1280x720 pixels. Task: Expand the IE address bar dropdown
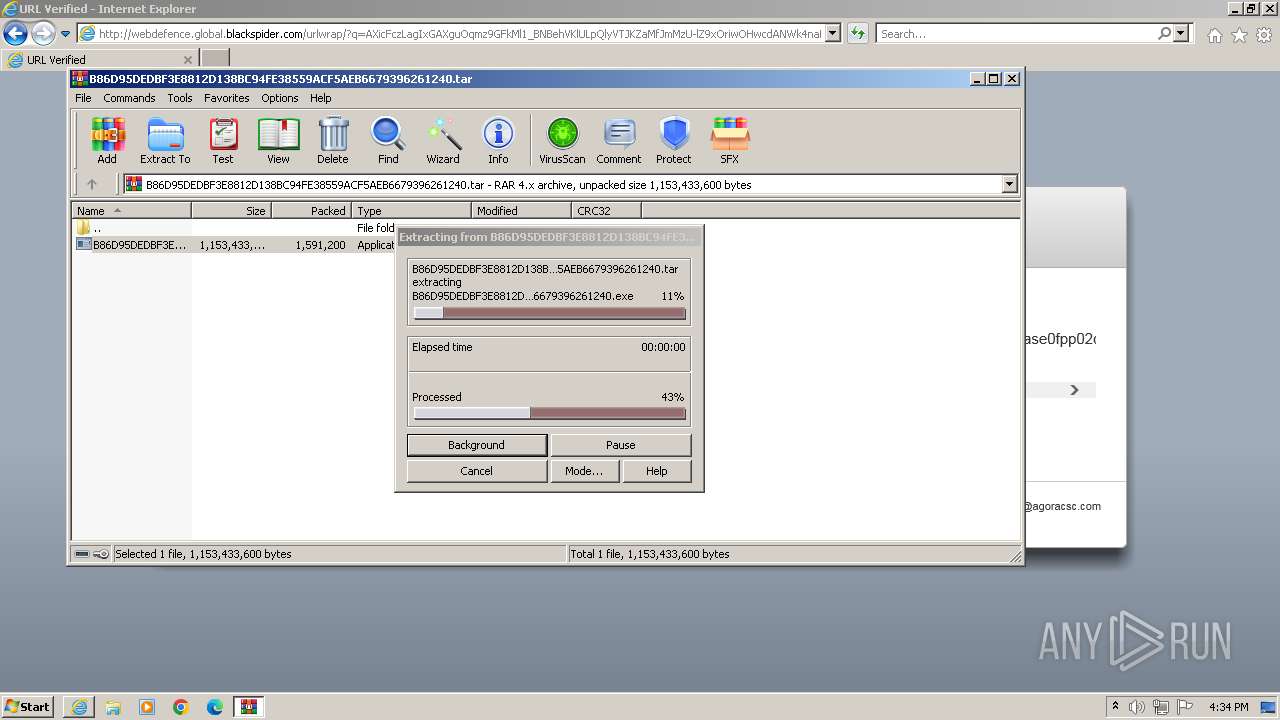833,34
